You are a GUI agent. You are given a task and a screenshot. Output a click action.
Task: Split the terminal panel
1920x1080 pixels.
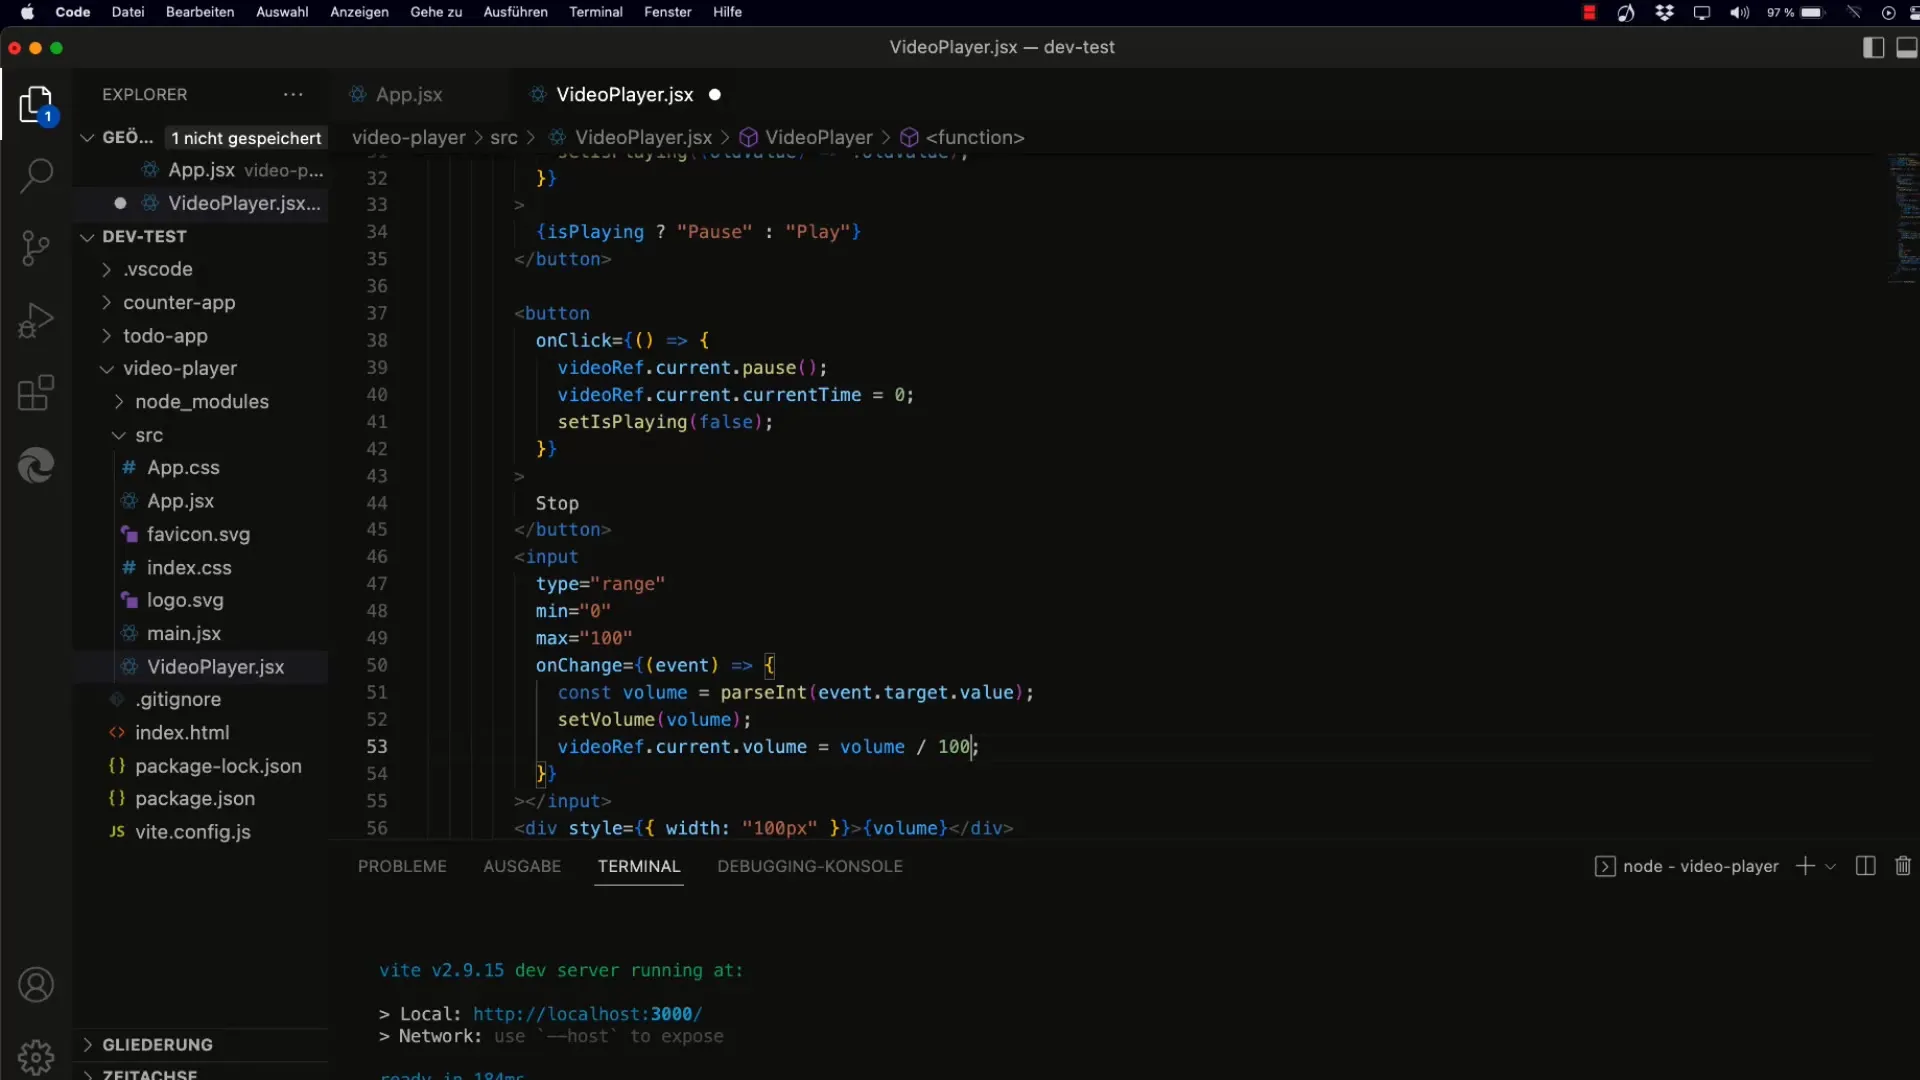[1865, 866]
